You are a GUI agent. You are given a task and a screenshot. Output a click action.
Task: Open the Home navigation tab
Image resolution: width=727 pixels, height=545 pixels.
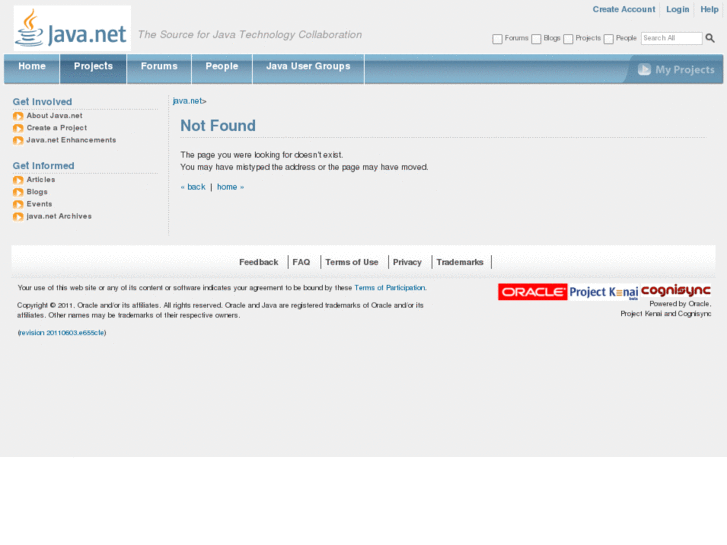pyautogui.click(x=32, y=69)
